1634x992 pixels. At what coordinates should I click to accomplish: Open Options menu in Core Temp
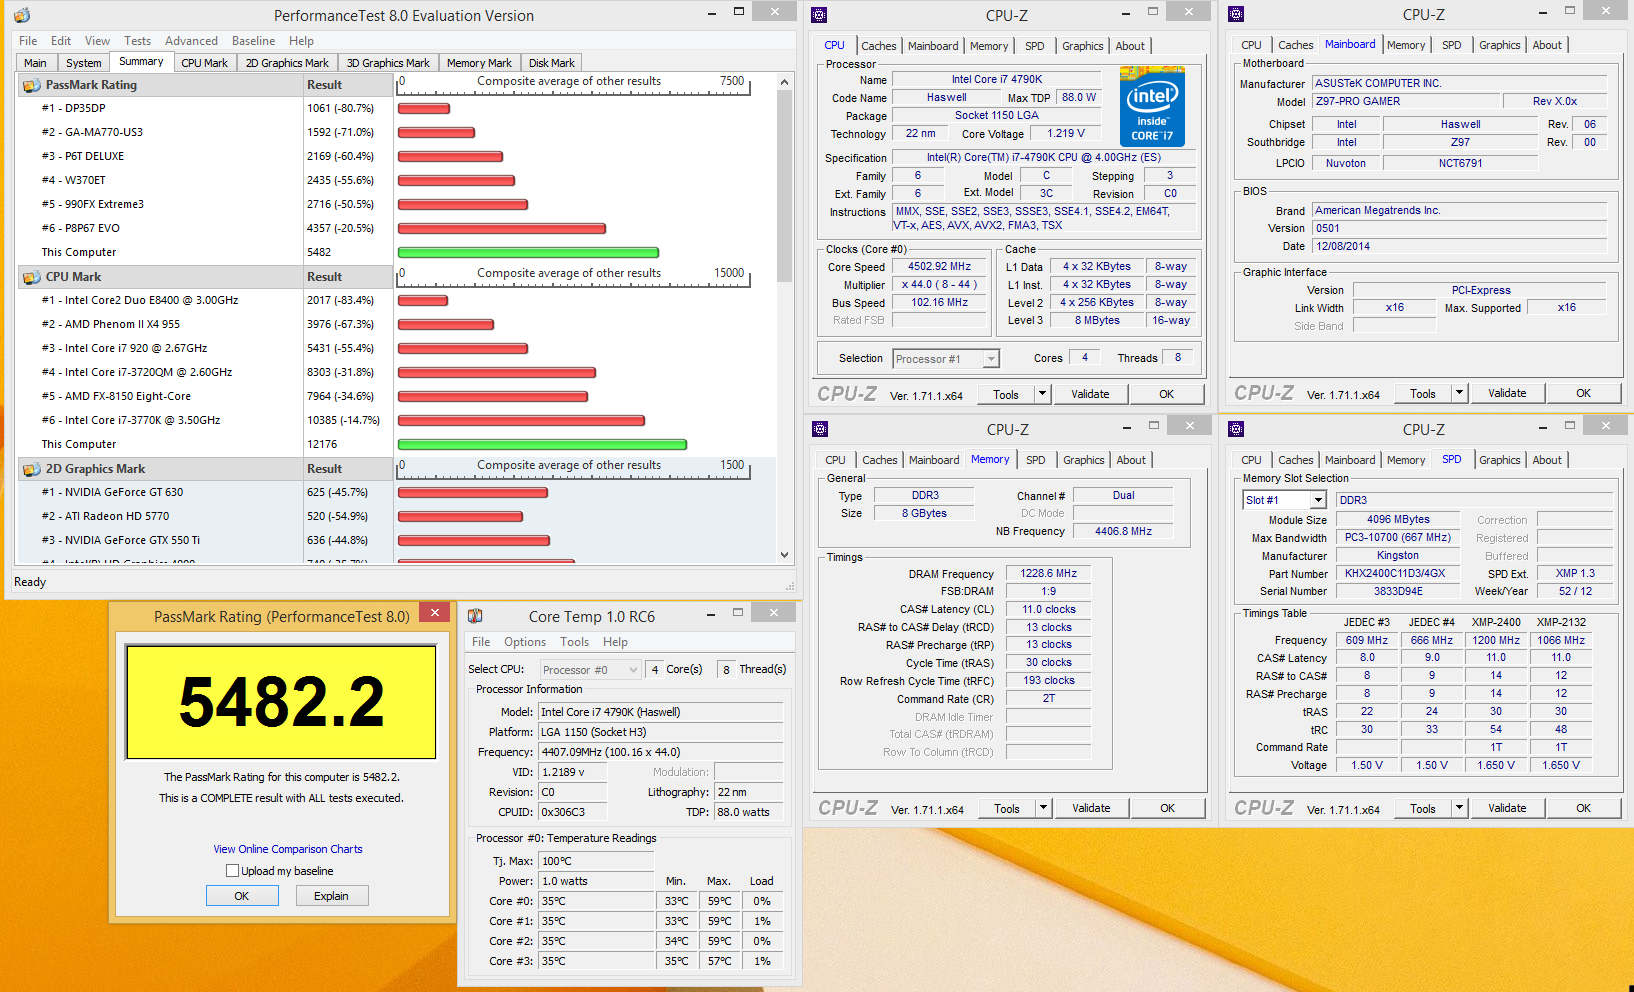(525, 642)
